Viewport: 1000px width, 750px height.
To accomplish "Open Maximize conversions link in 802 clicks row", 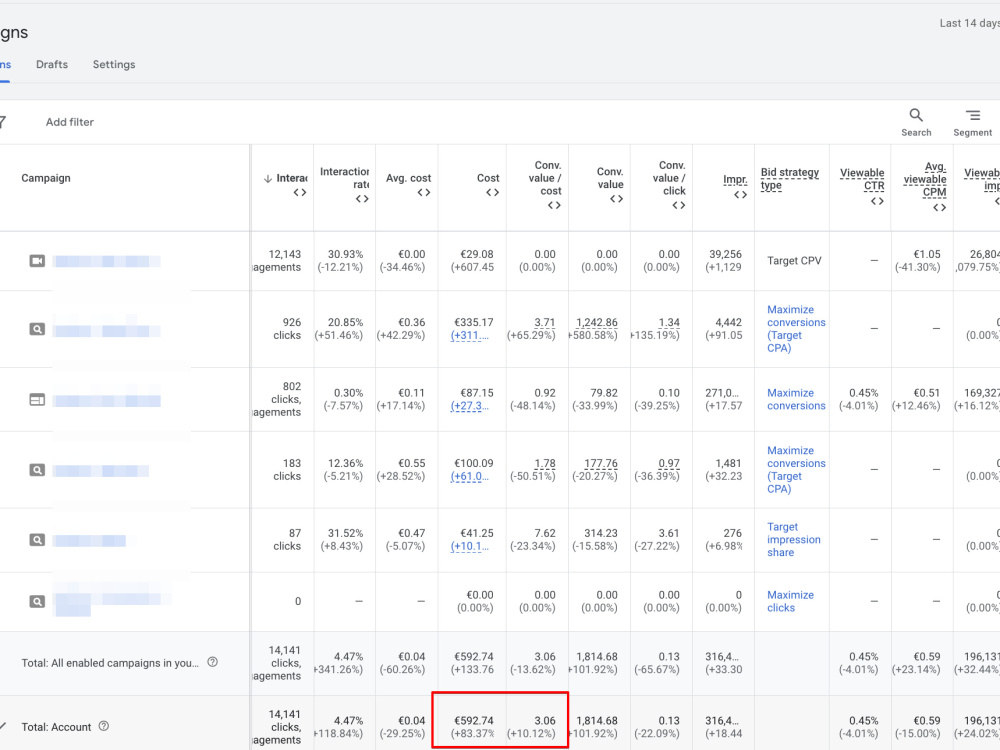I will 796,399.
